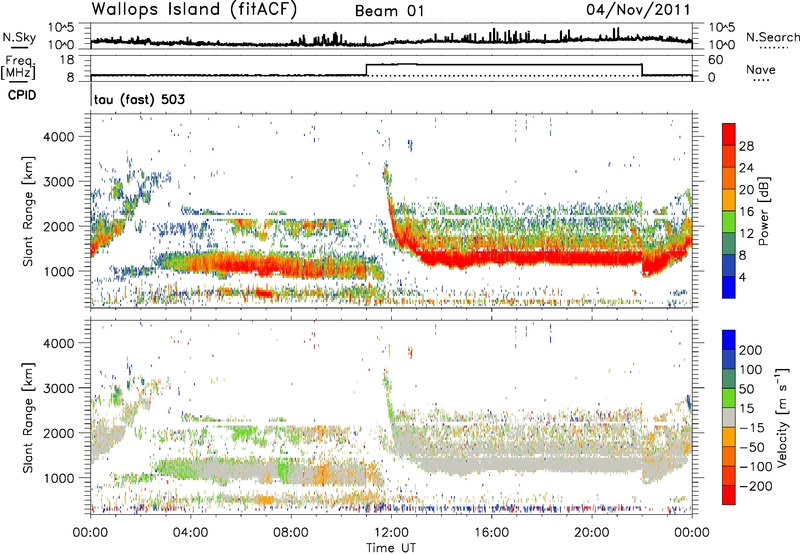Click the "-200" label on Velocity colorbar
The image size is (800, 554).
coord(755,487)
